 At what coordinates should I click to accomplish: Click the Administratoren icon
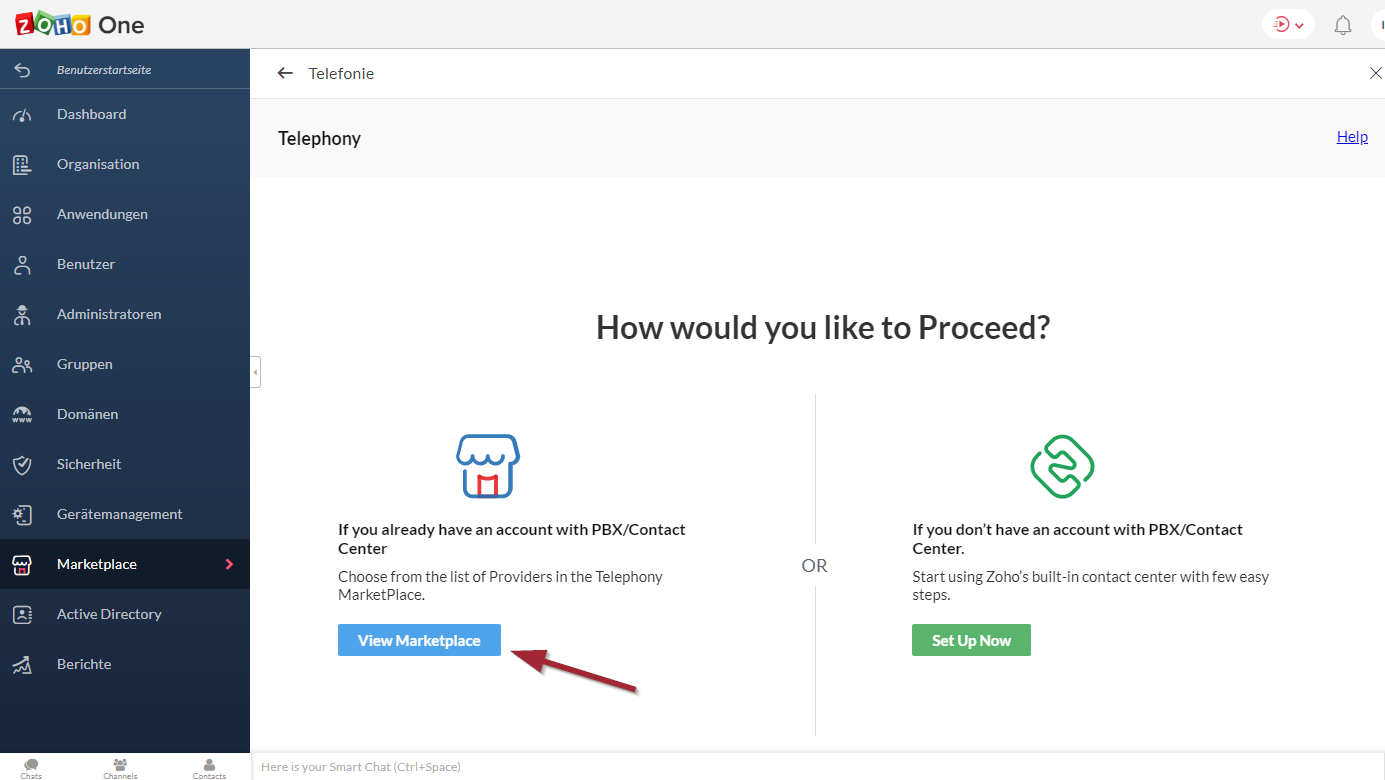coord(22,315)
